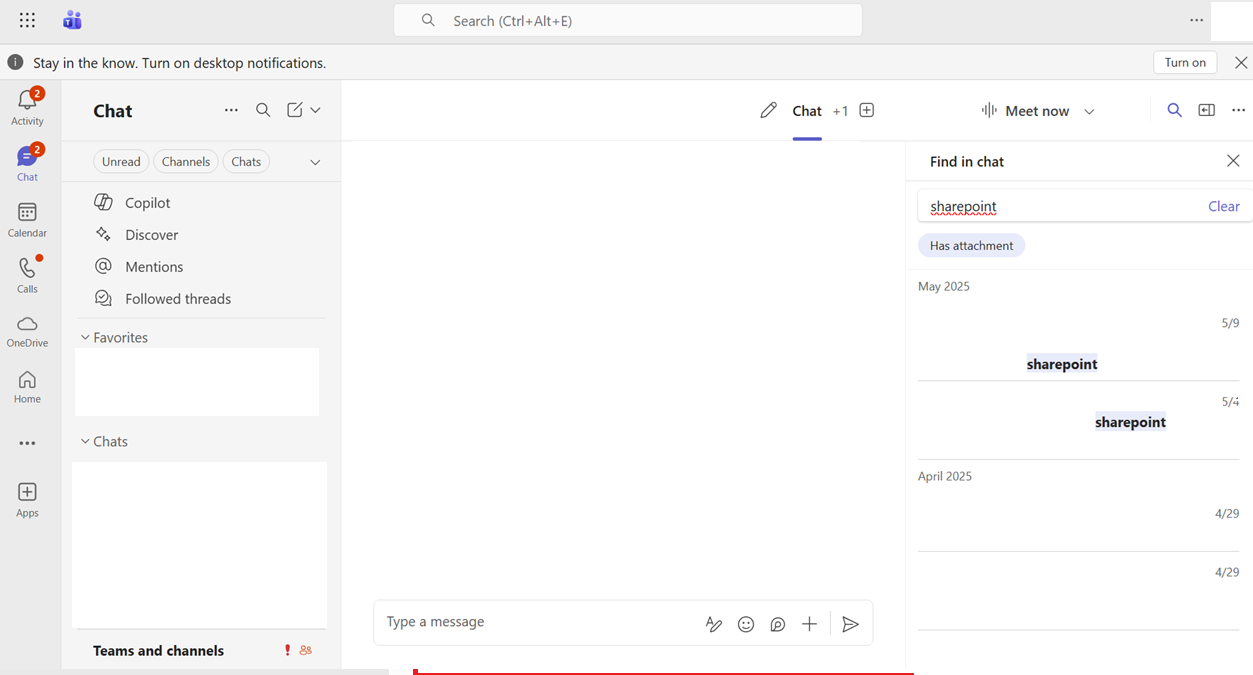Open the 5/4 sharepoint search result

point(1078,423)
